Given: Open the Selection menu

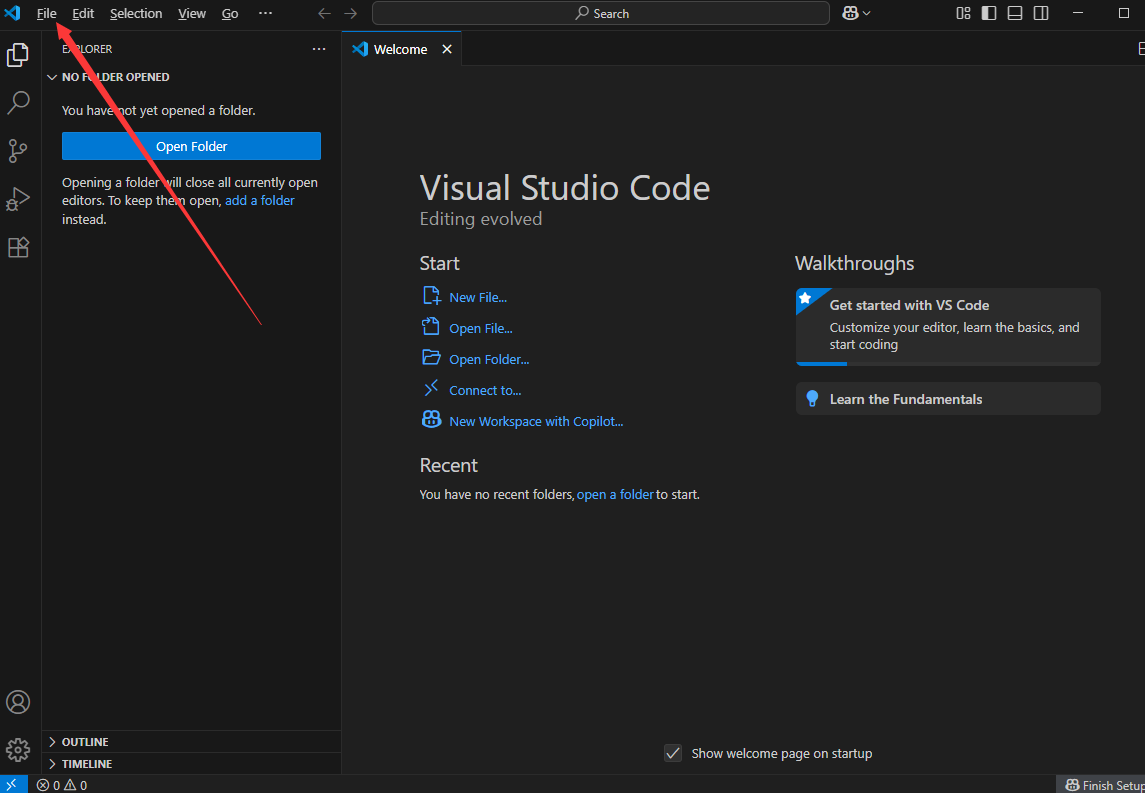Looking at the screenshot, I should (x=137, y=13).
